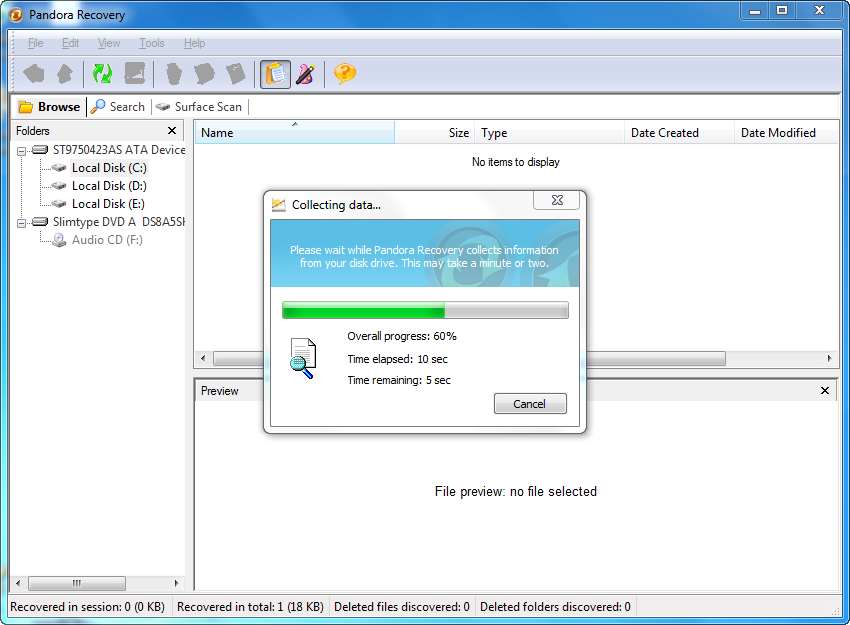Click the Back arrow toolbar icon
Screen dimensions: 850x625
tap(34, 73)
